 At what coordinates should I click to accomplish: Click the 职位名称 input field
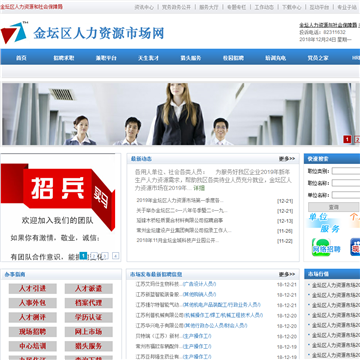click(x=346, y=183)
